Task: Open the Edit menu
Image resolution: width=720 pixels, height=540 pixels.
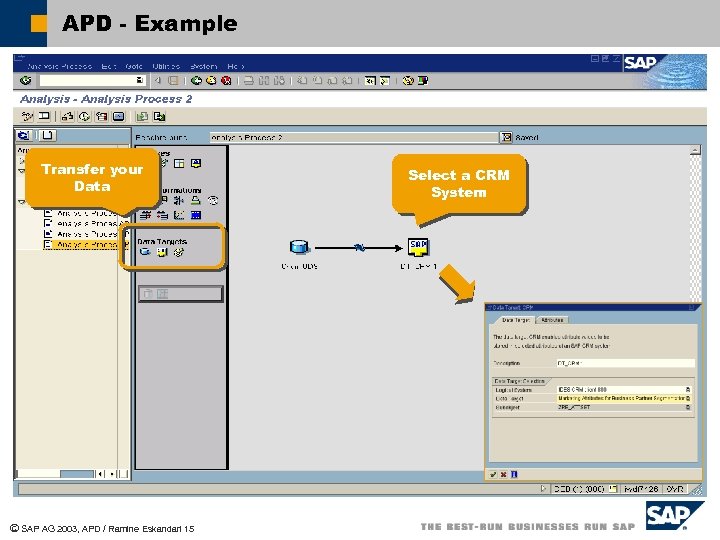Action: click(108, 67)
